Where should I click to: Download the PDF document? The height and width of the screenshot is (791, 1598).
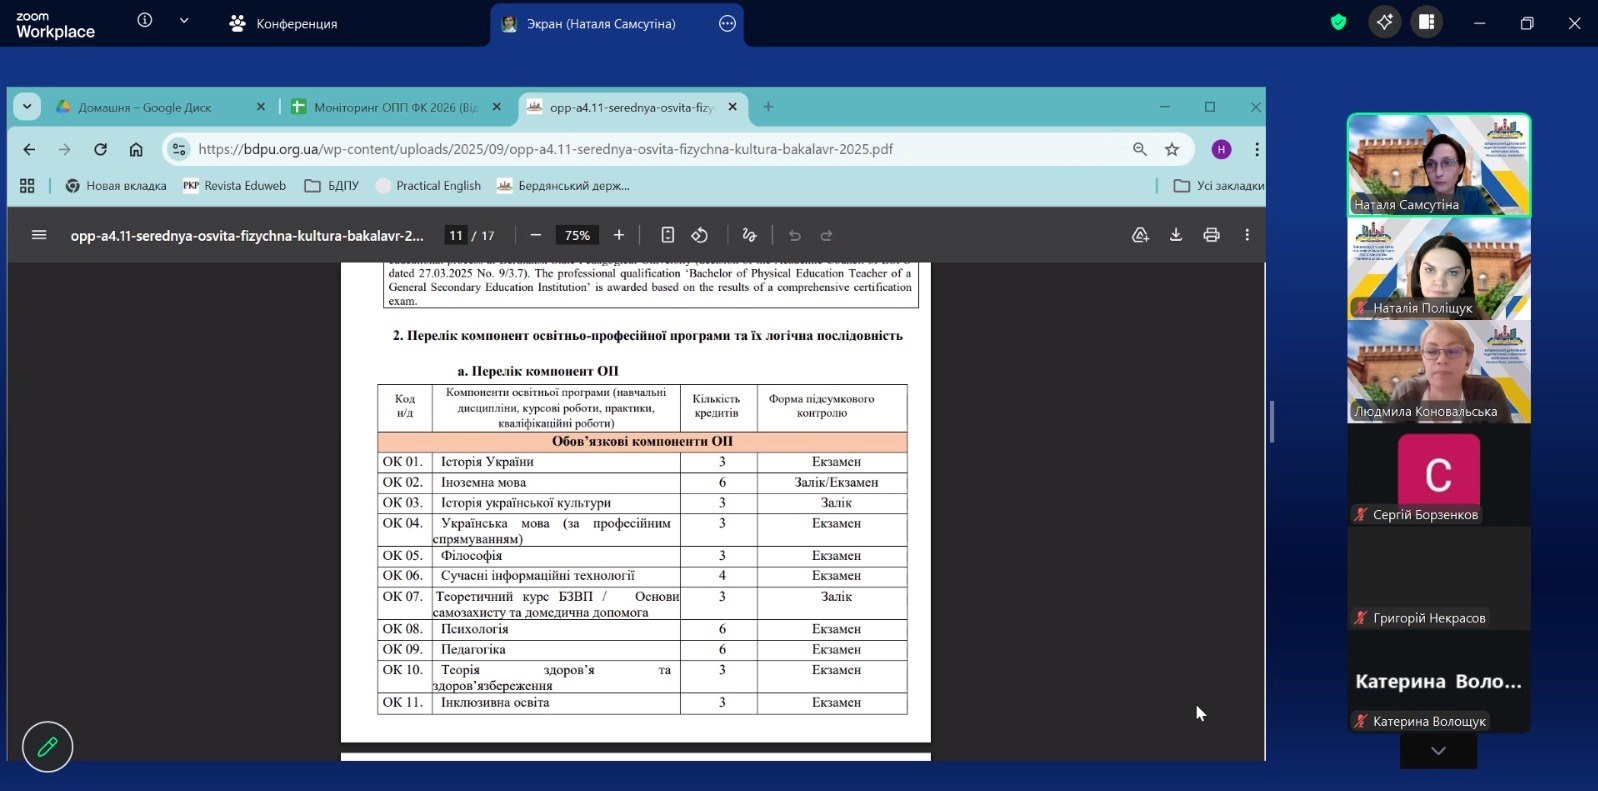coord(1176,235)
